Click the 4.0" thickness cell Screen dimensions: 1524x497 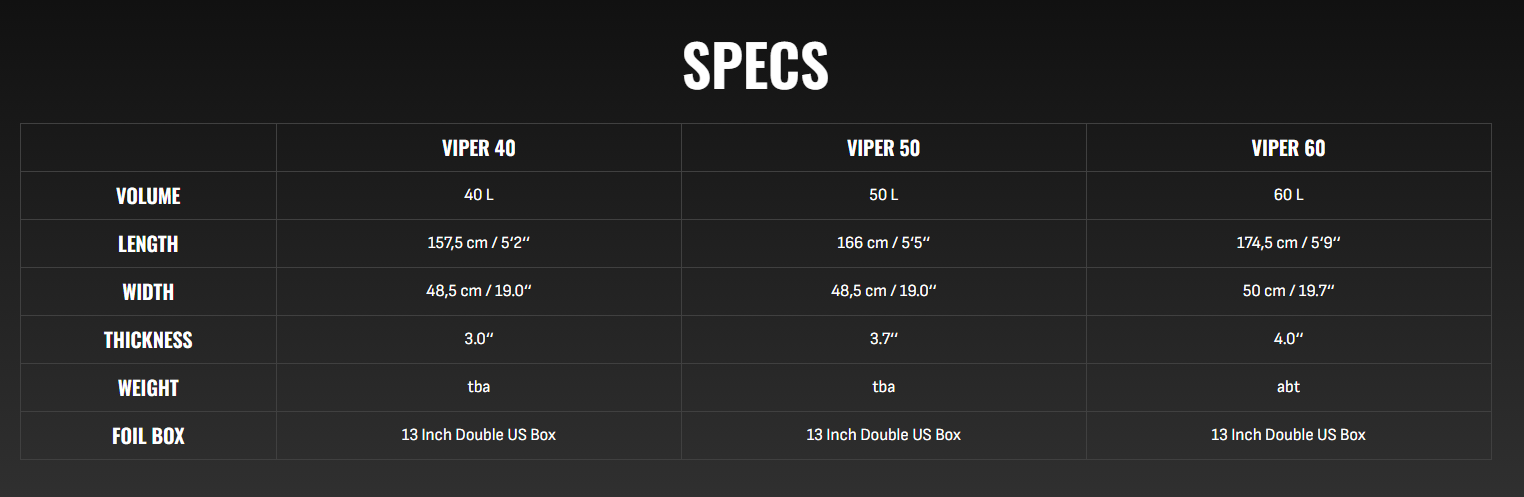(1288, 339)
